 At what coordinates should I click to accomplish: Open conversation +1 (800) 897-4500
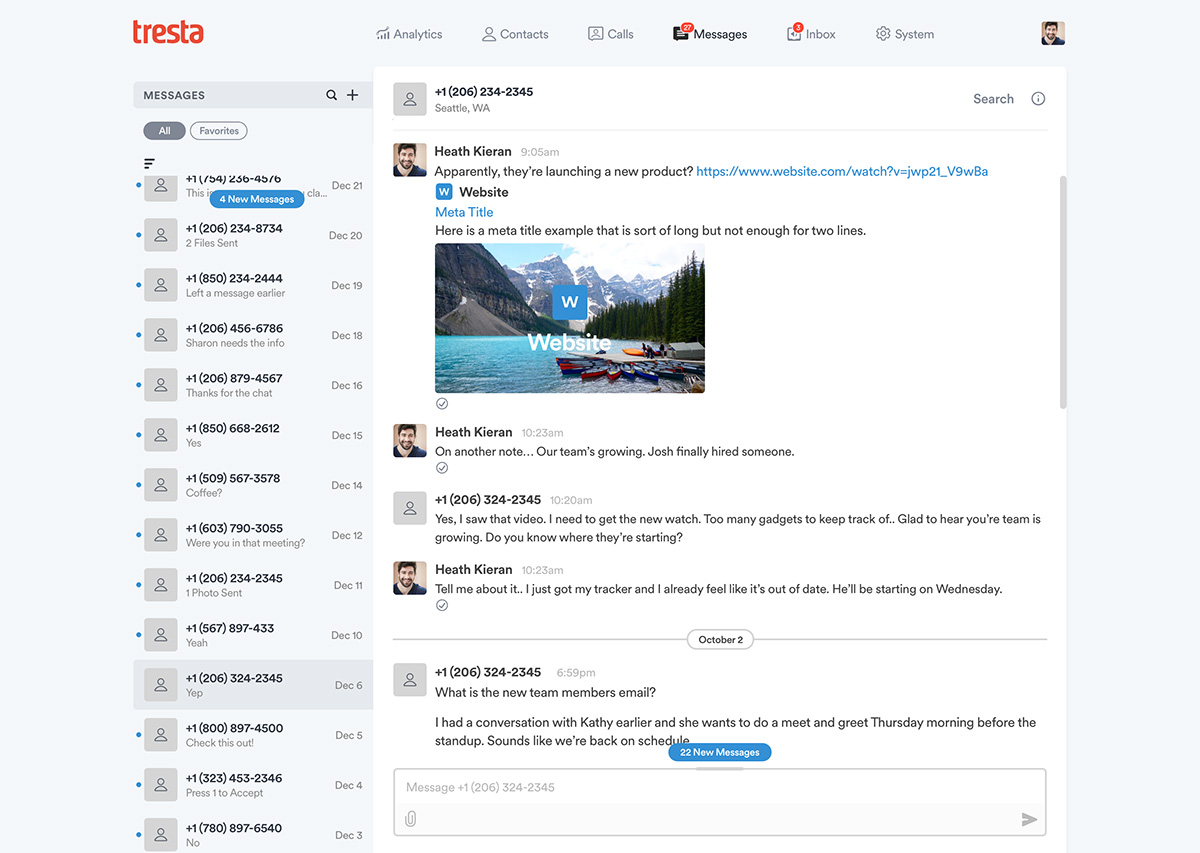click(x=253, y=735)
